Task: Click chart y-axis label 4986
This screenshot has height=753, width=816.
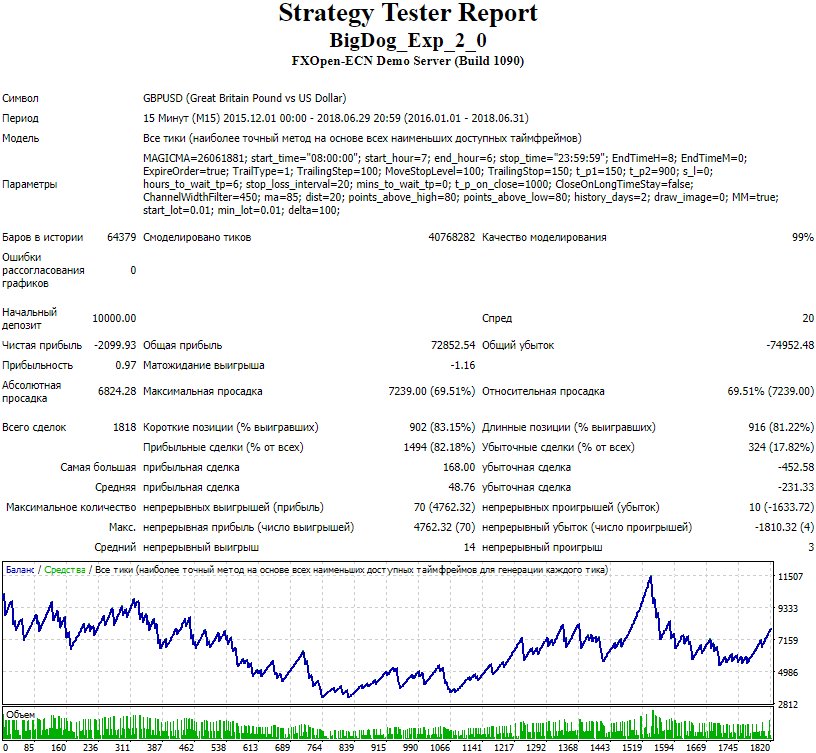Action: click(x=788, y=673)
